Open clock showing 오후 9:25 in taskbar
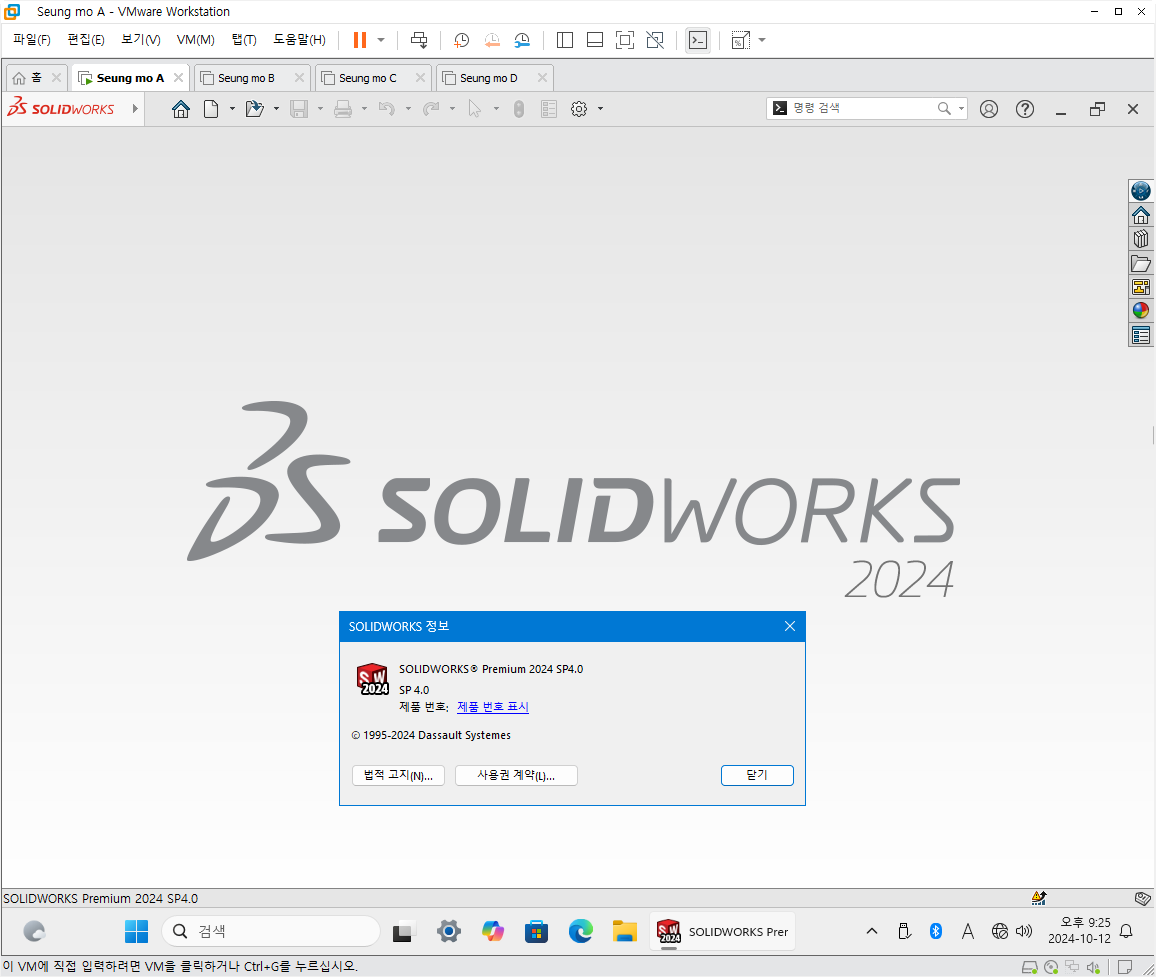1156x977 pixels. tap(1079, 931)
